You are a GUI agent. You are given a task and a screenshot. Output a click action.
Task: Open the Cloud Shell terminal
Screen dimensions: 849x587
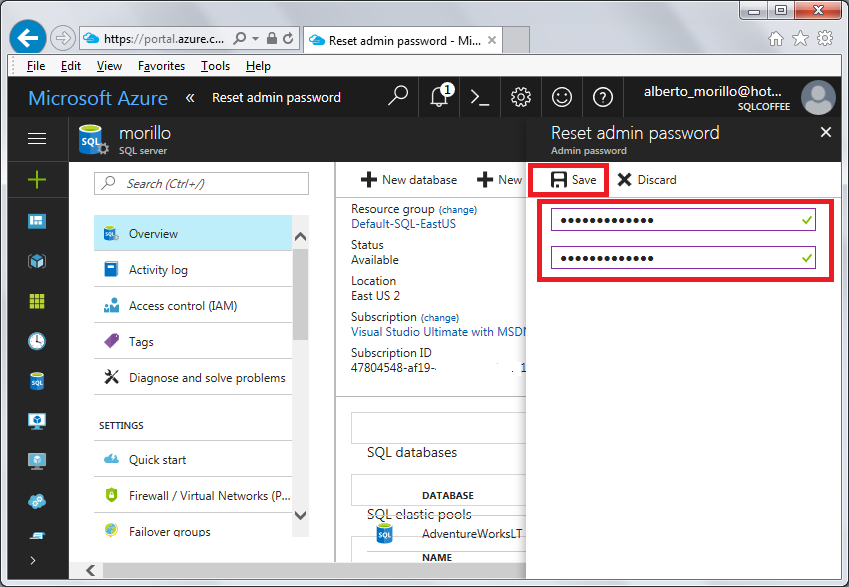point(478,97)
